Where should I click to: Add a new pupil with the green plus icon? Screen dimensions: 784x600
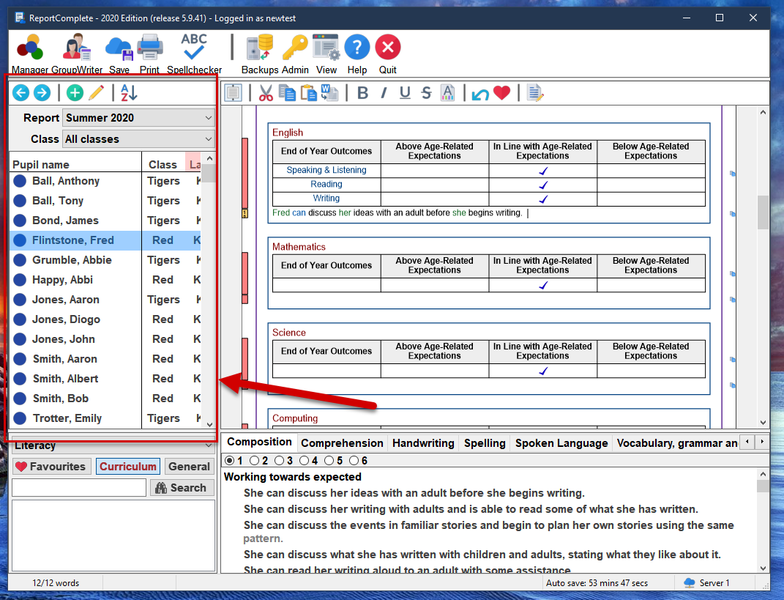click(x=75, y=92)
